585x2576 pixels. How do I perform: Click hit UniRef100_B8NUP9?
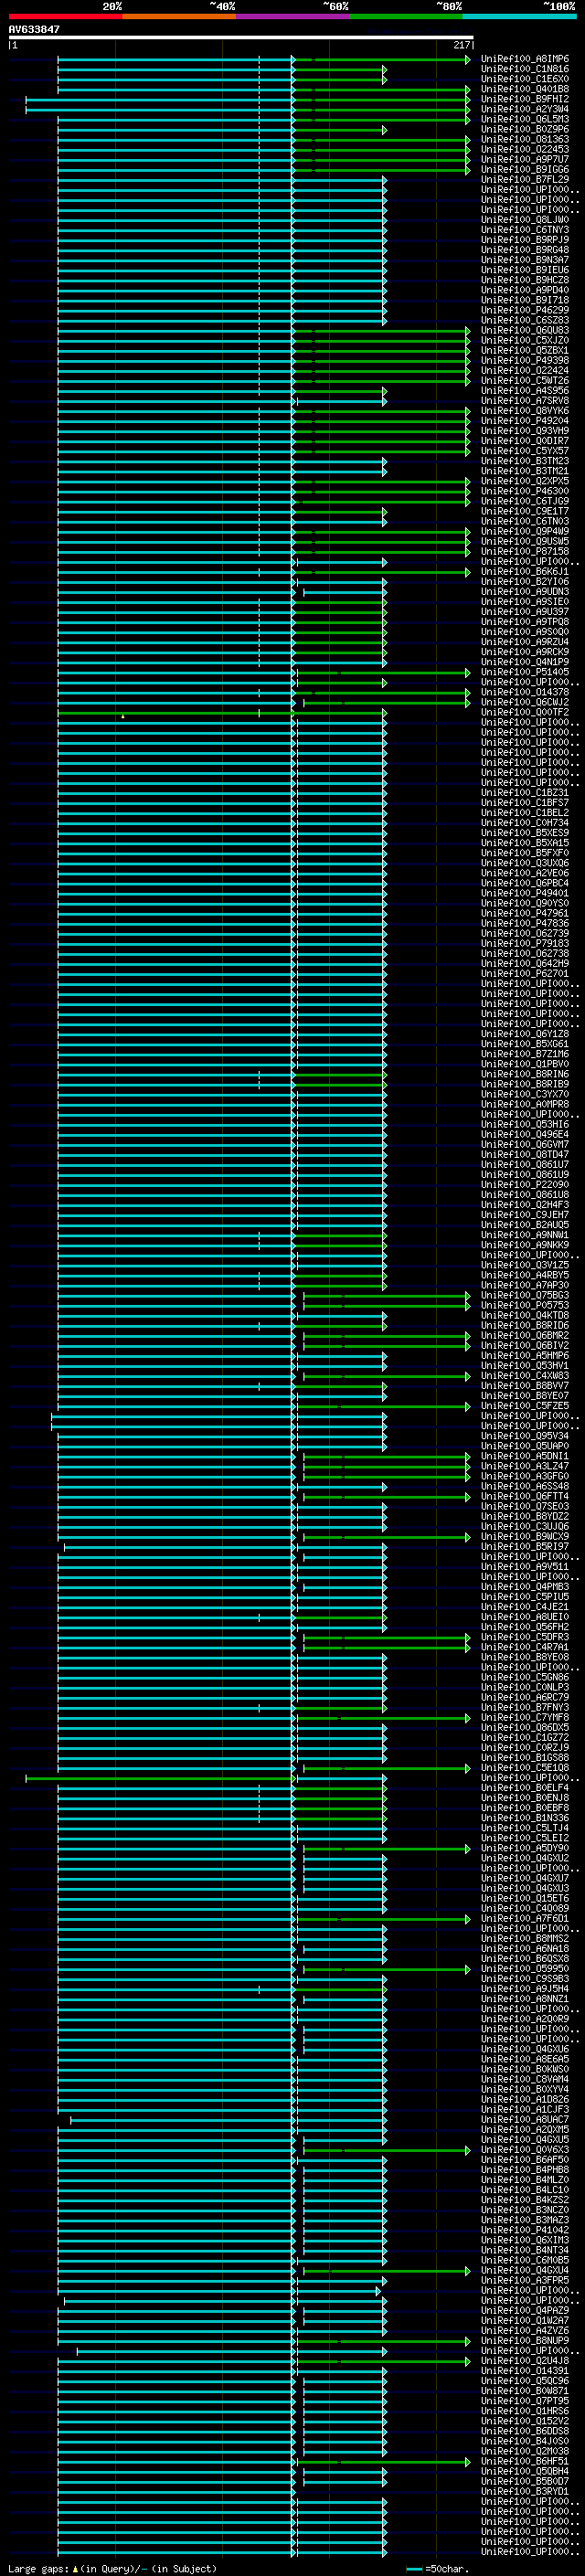525,2340
